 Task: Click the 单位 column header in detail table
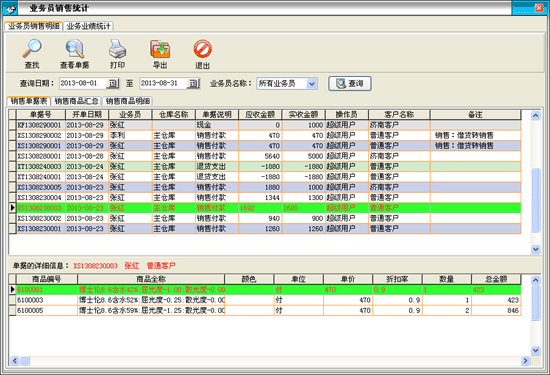click(x=299, y=279)
